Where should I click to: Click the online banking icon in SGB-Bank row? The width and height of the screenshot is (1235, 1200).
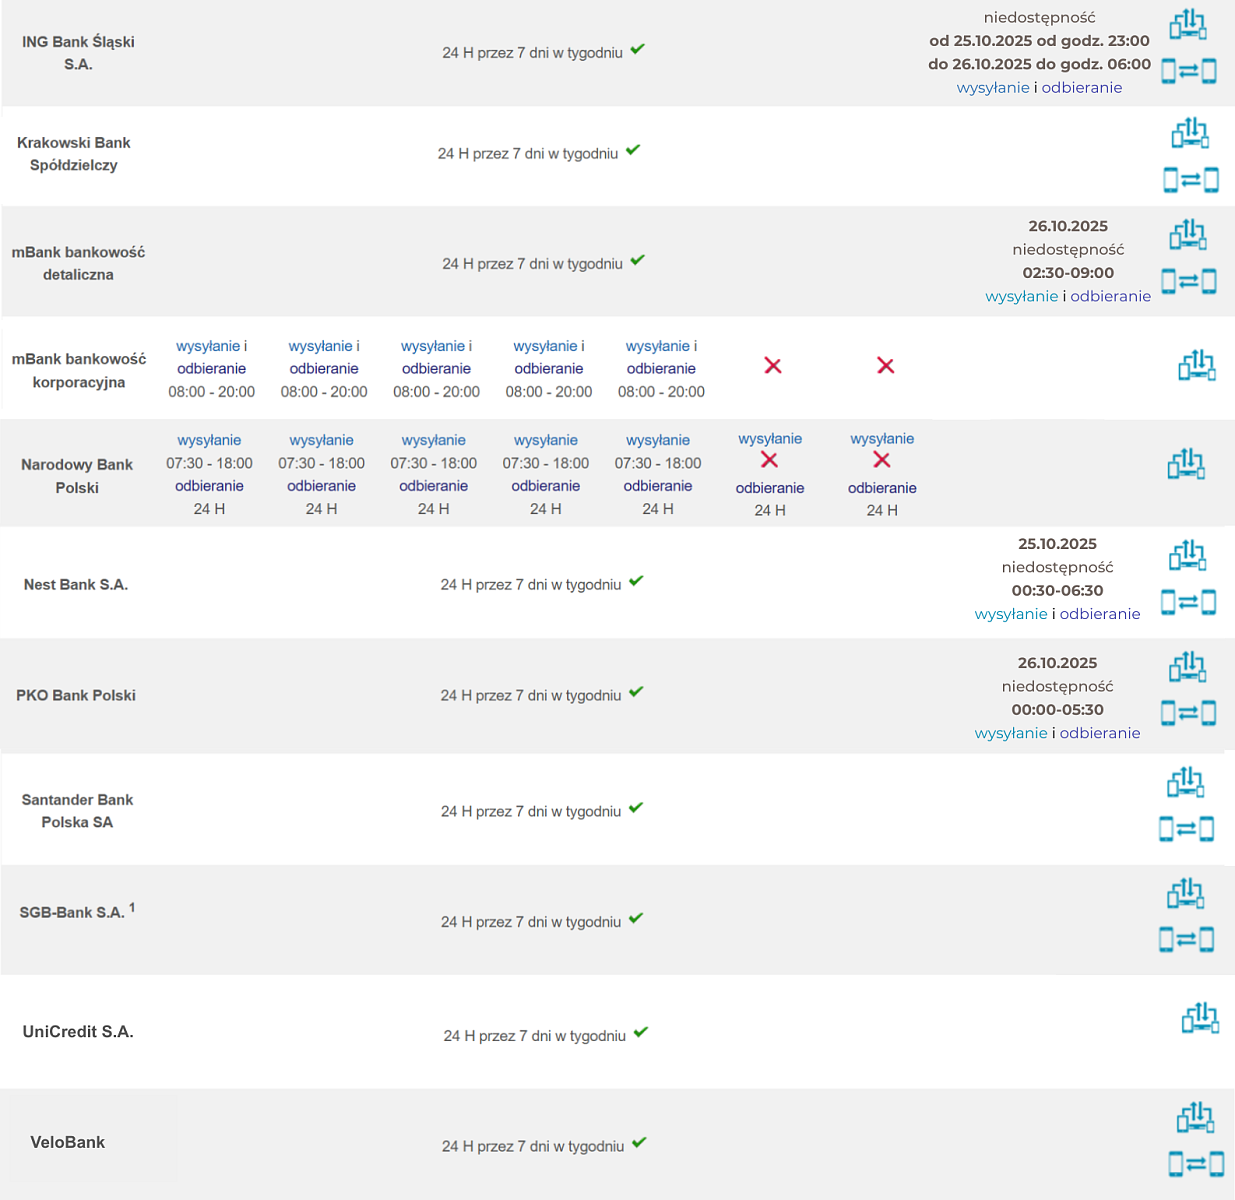(1186, 893)
